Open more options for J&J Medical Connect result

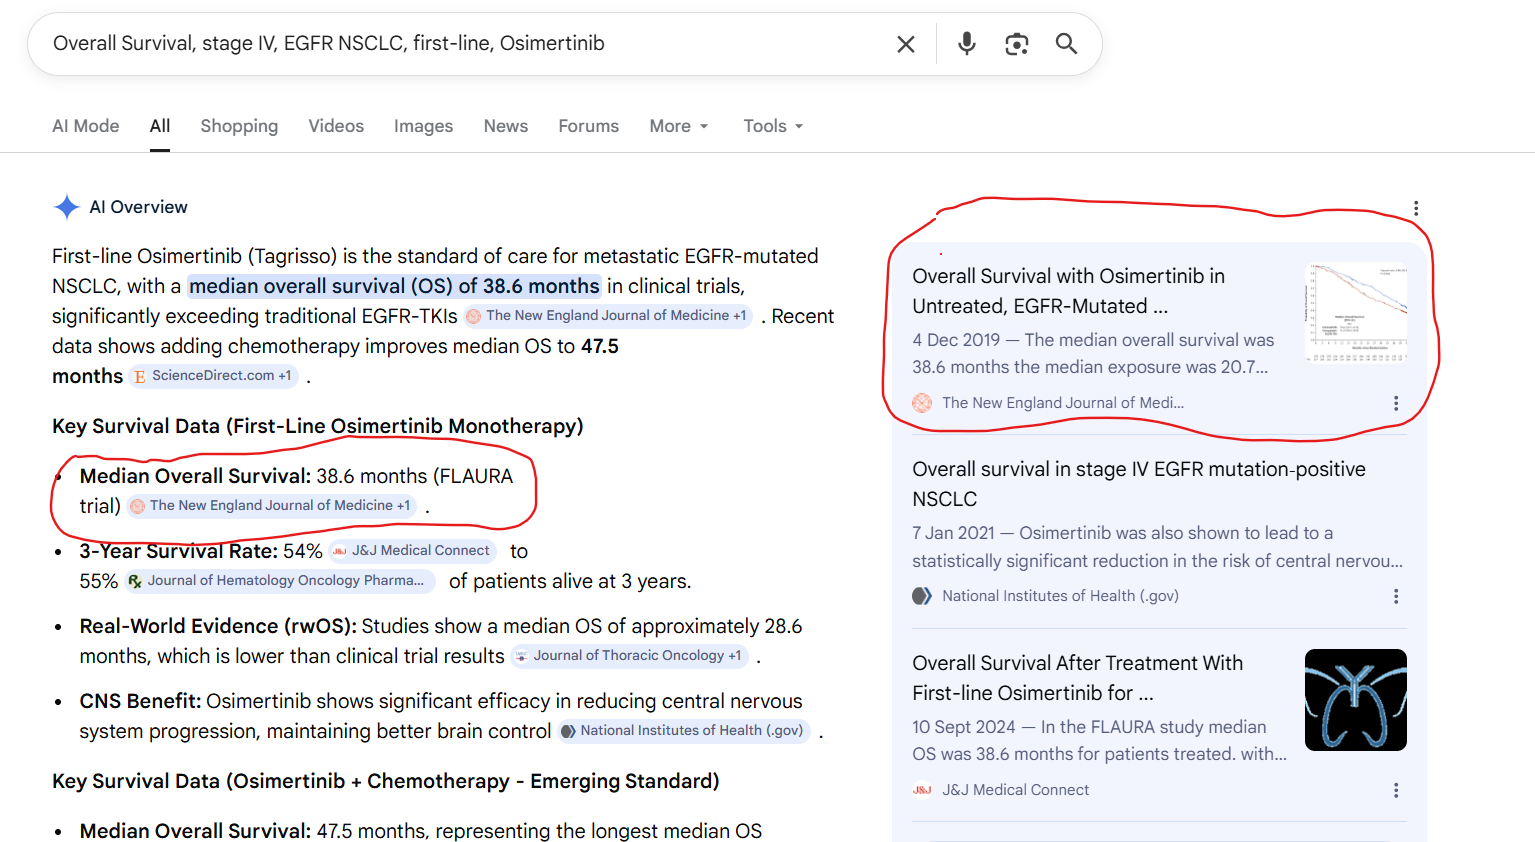[1396, 790]
